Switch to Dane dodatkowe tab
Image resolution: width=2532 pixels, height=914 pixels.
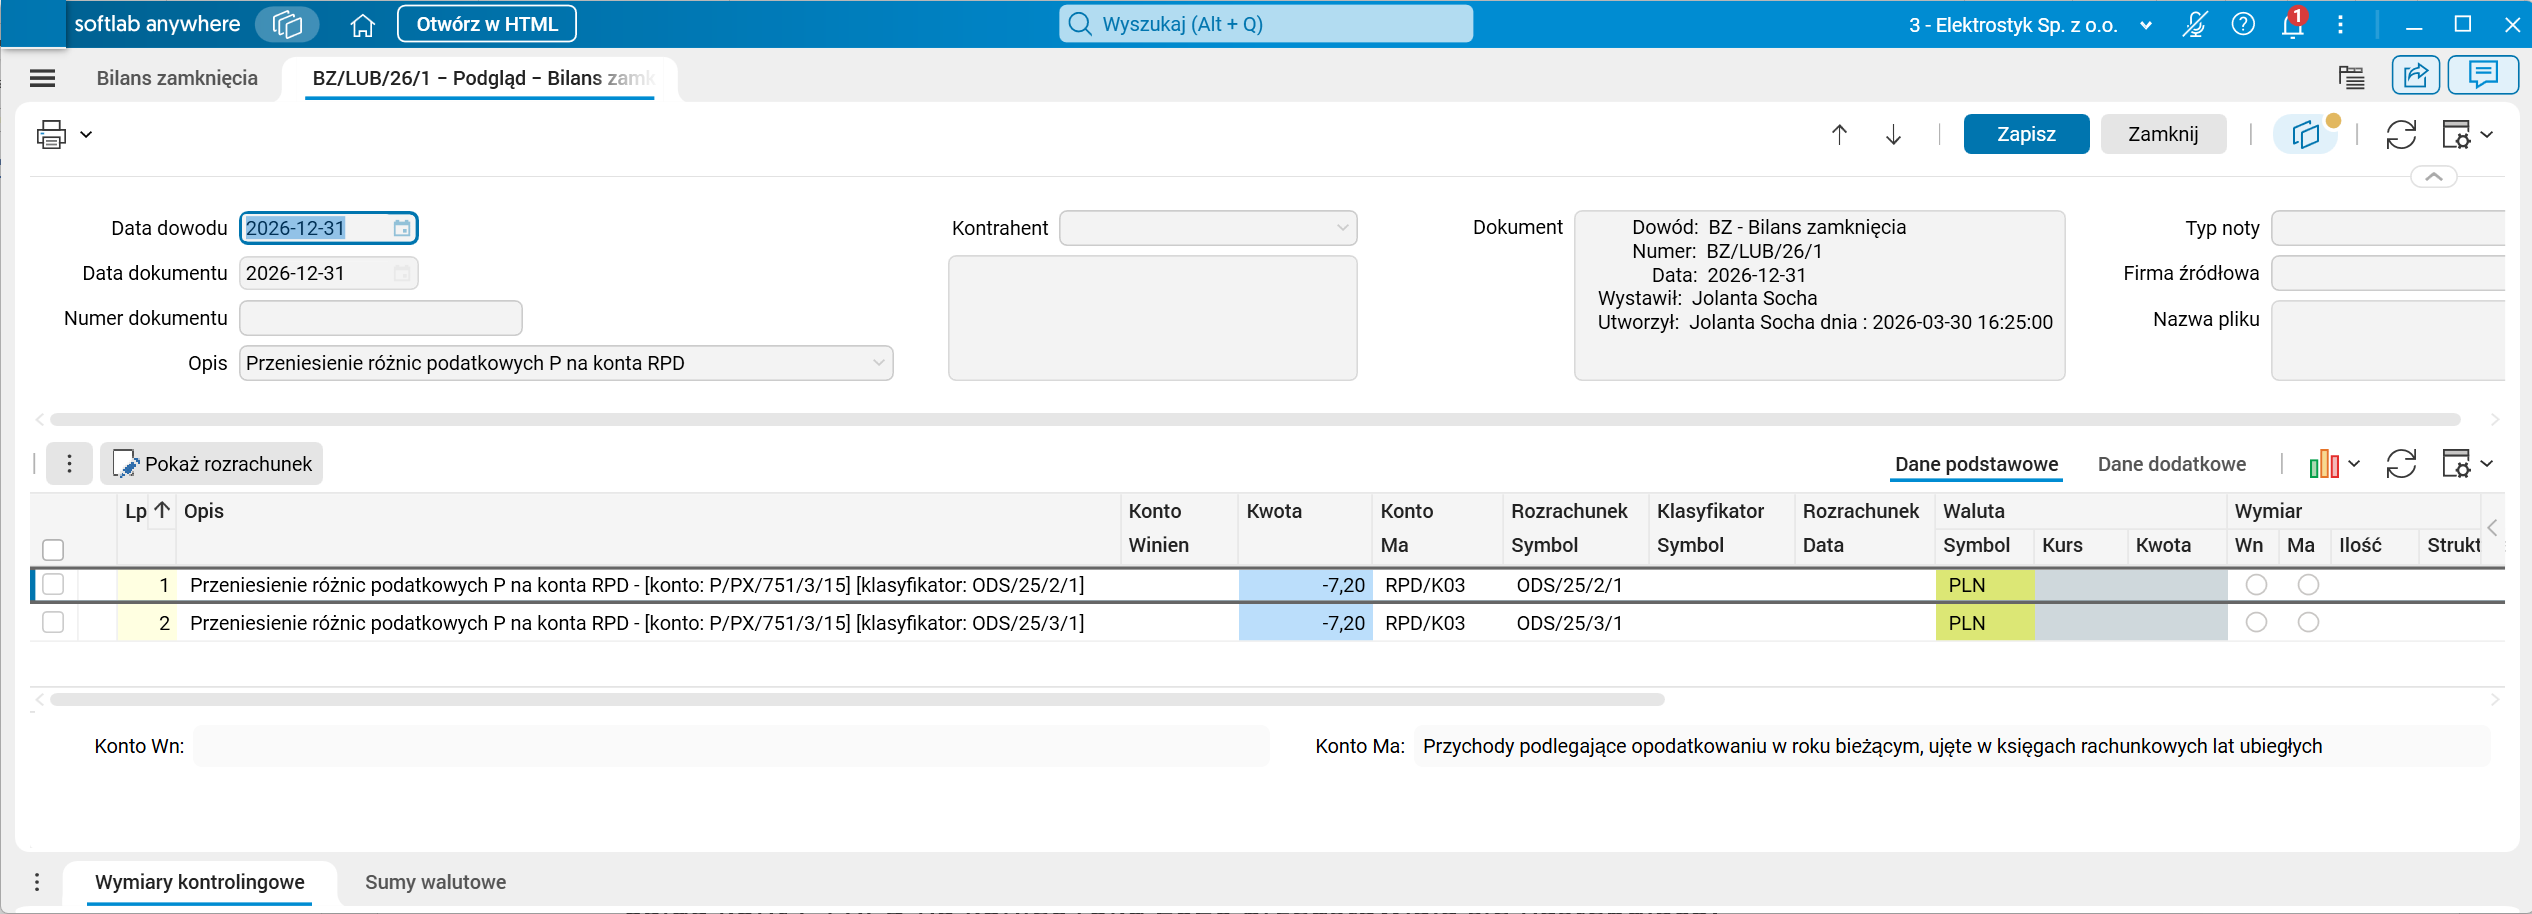[x=2171, y=464]
